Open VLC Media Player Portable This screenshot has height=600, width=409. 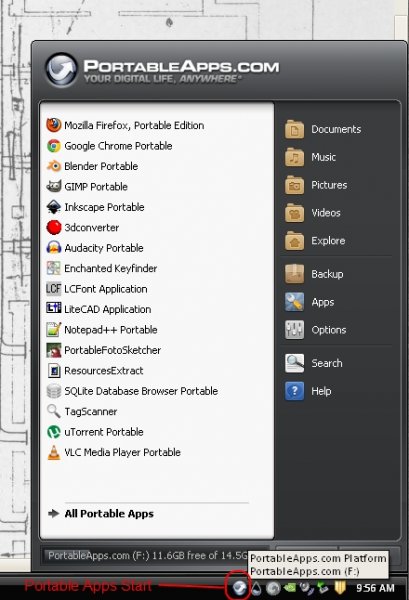point(114,452)
